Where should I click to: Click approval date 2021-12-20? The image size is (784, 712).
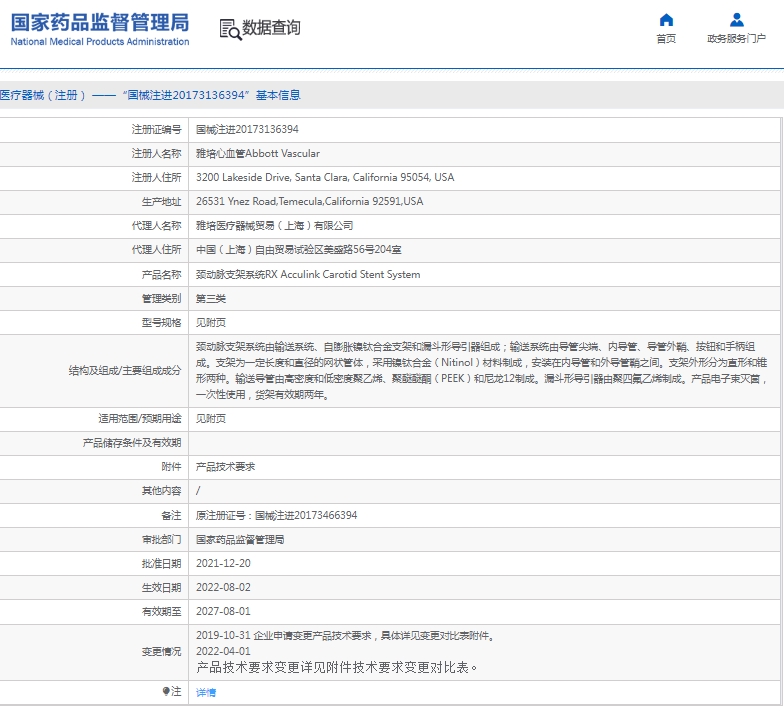point(223,564)
